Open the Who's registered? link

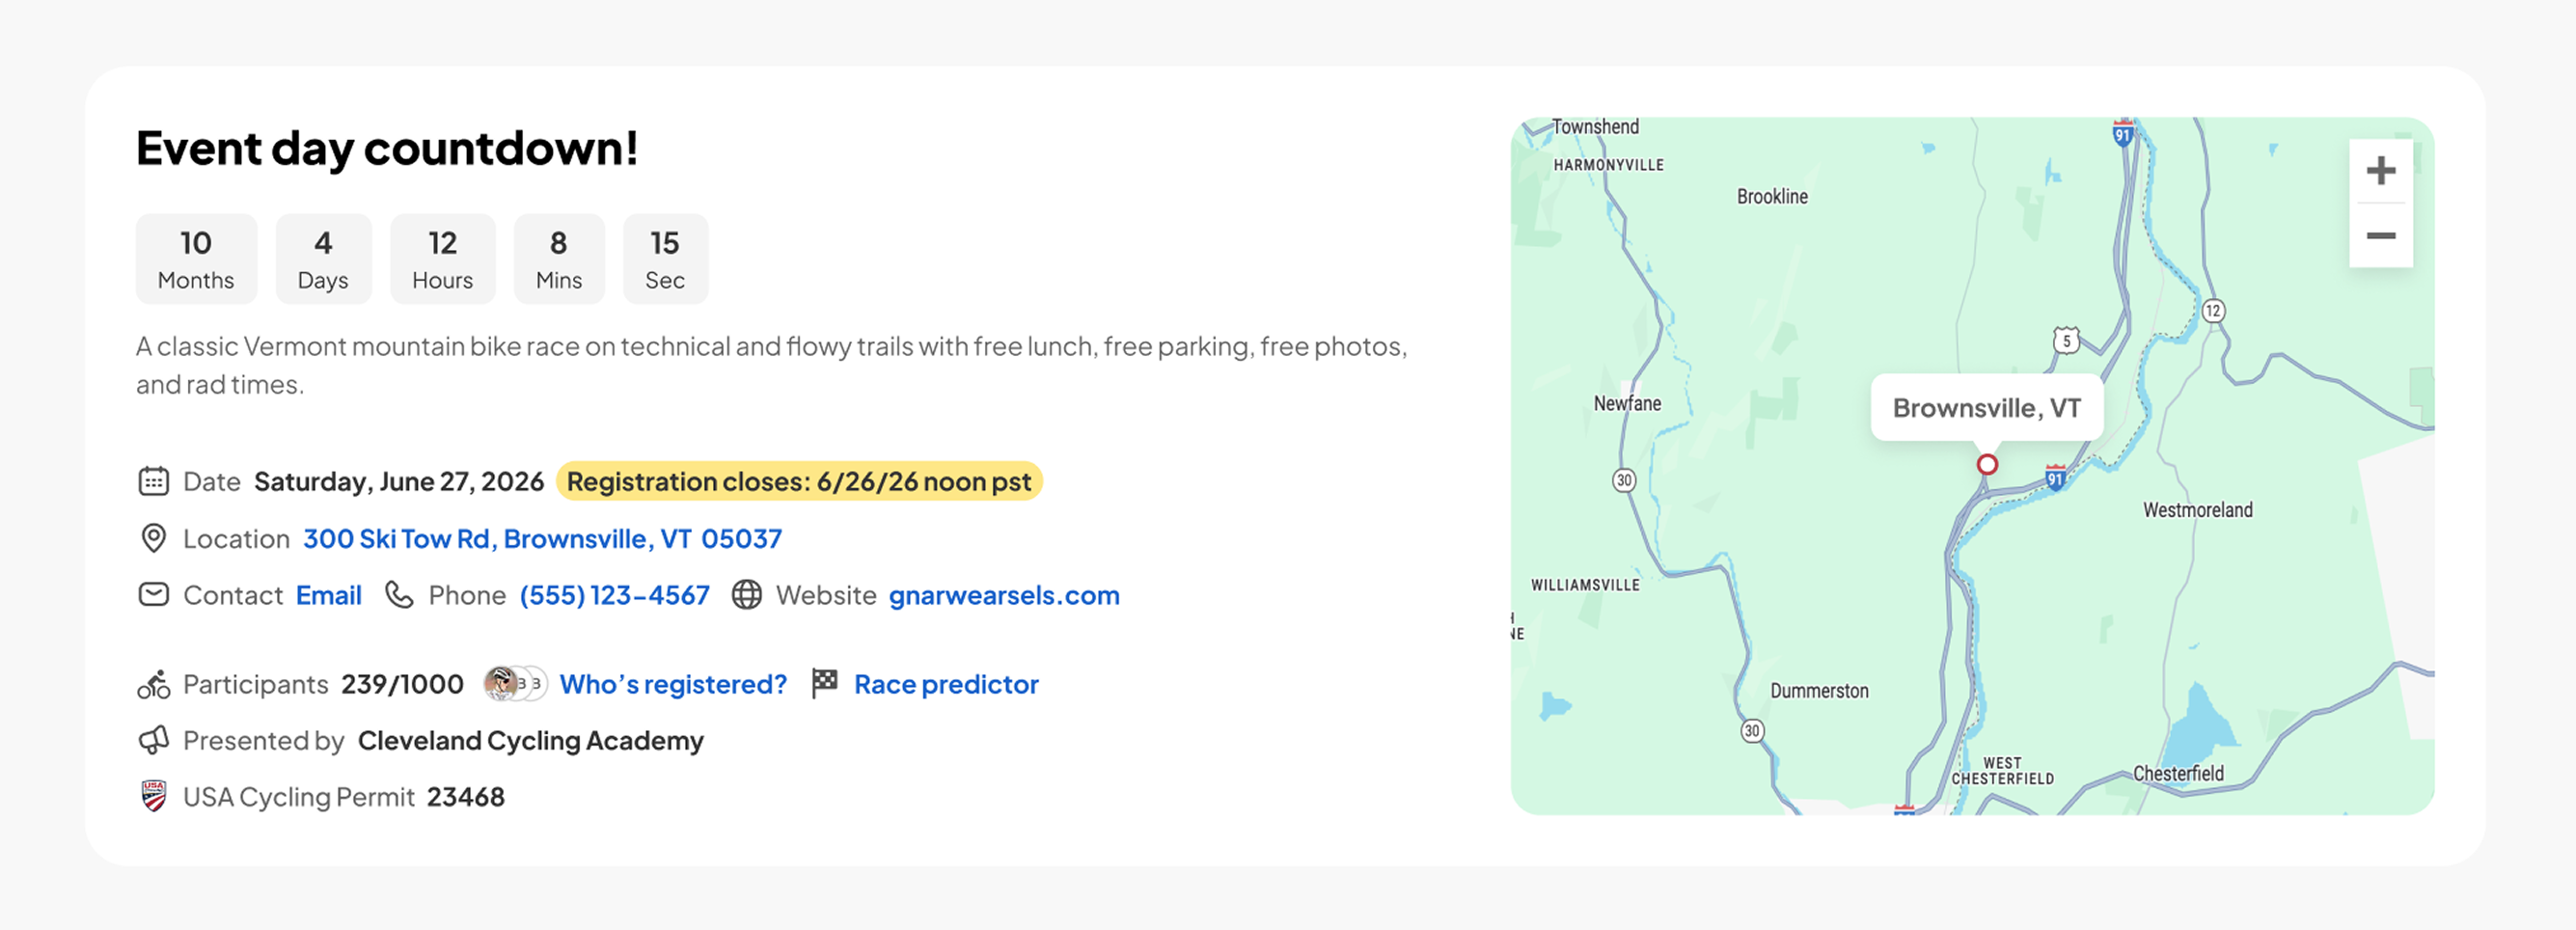point(673,684)
